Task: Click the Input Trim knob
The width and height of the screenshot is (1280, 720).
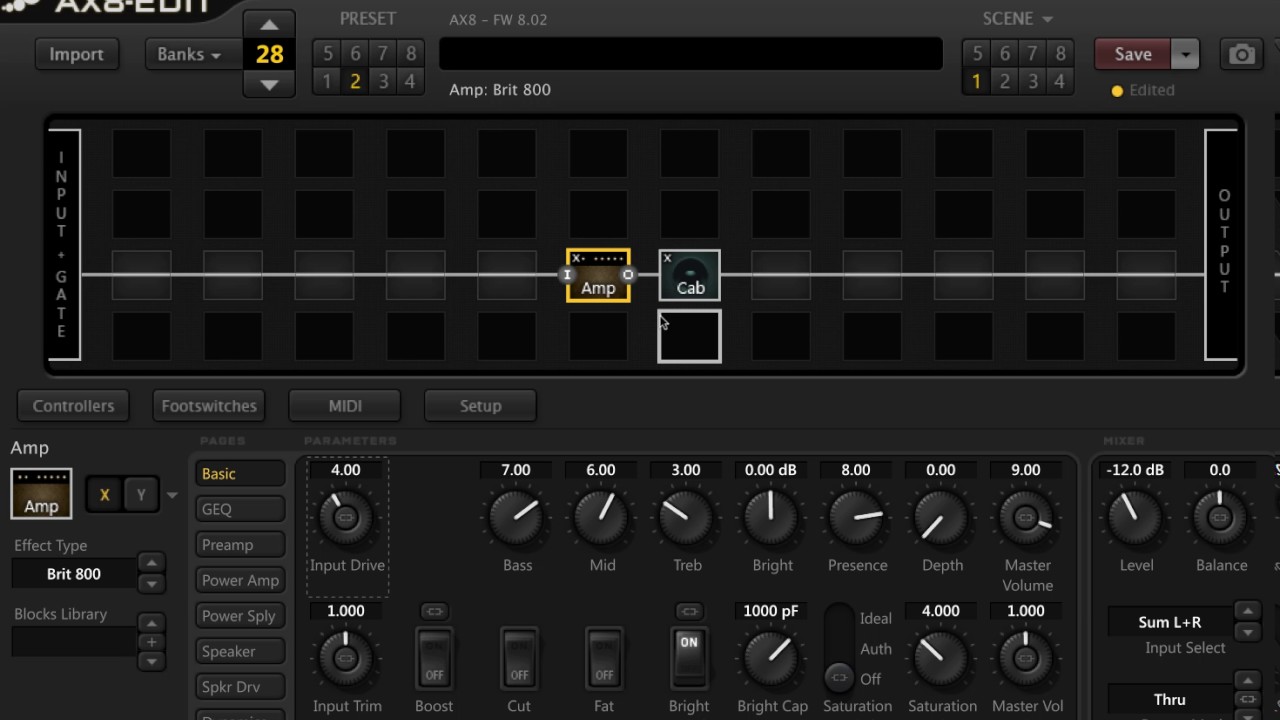Action: click(346, 658)
